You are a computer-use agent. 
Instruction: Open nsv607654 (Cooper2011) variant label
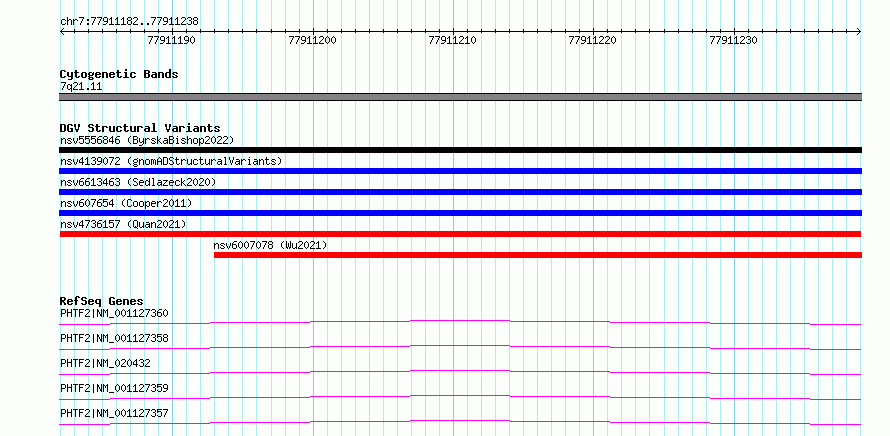click(126, 203)
